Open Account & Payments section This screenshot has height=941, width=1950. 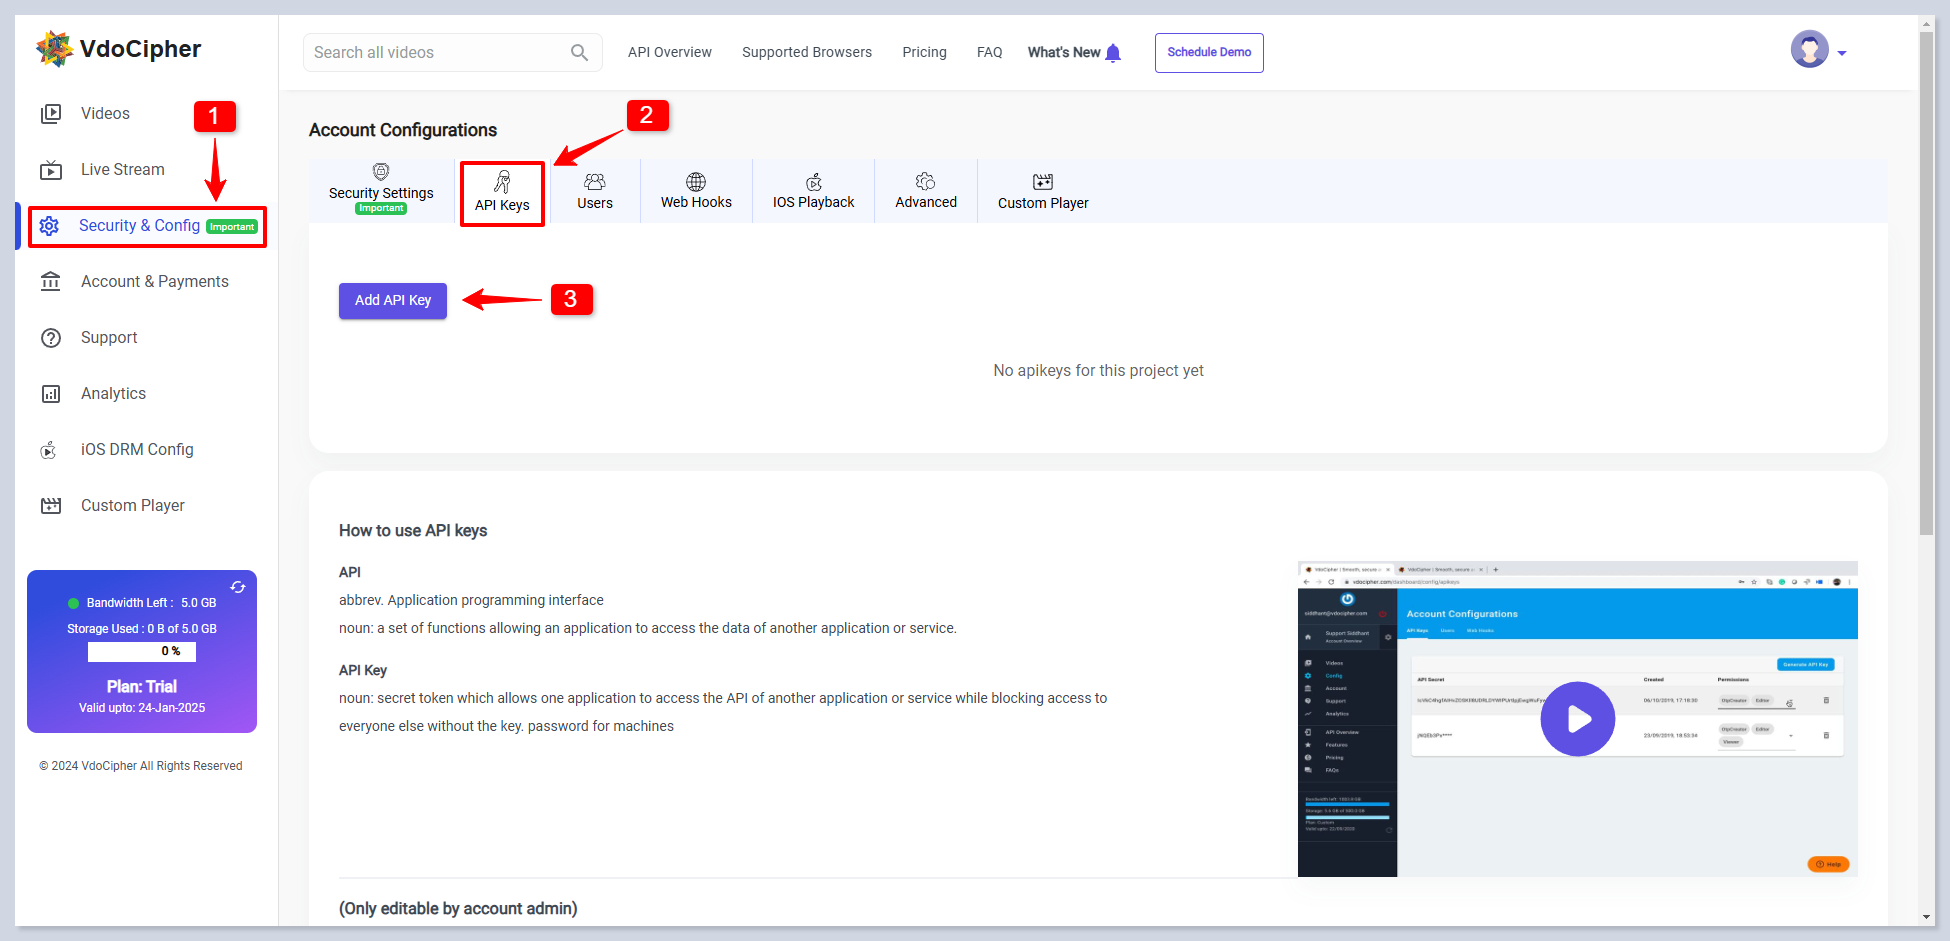pyautogui.click(x=154, y=282)
